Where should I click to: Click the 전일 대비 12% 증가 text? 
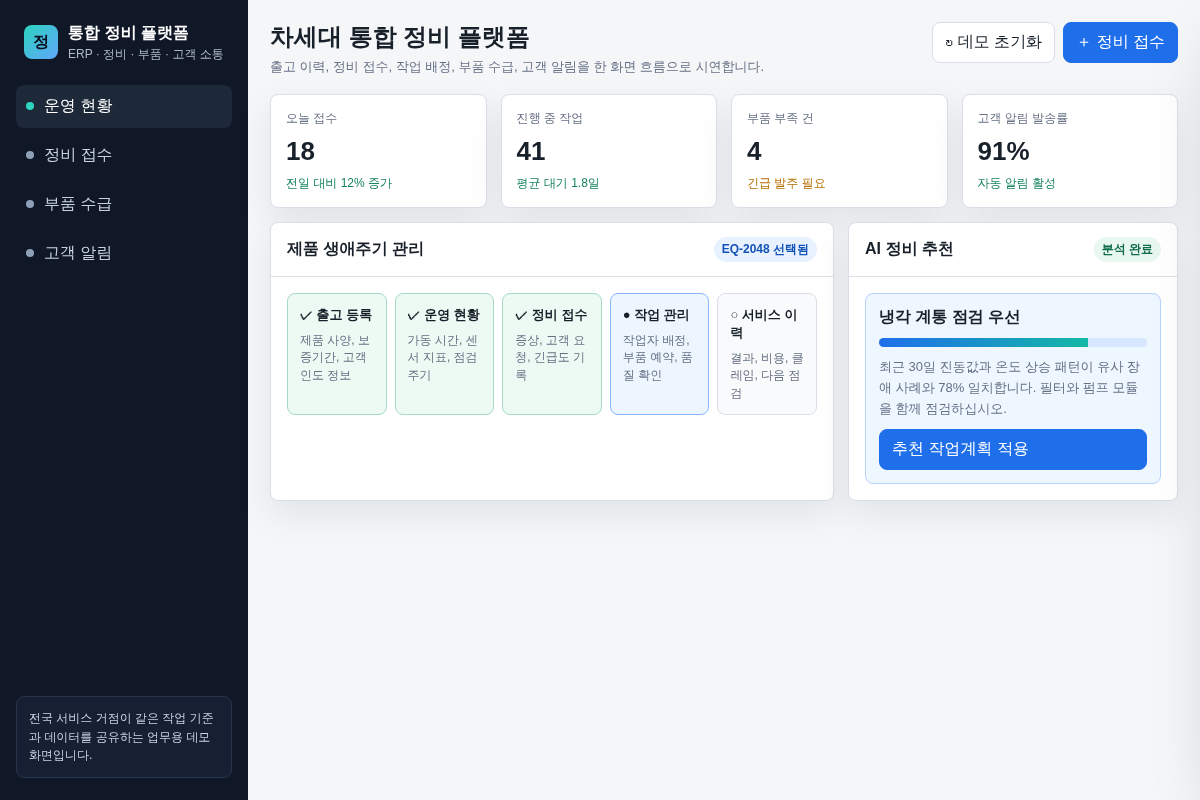point(339,183)
